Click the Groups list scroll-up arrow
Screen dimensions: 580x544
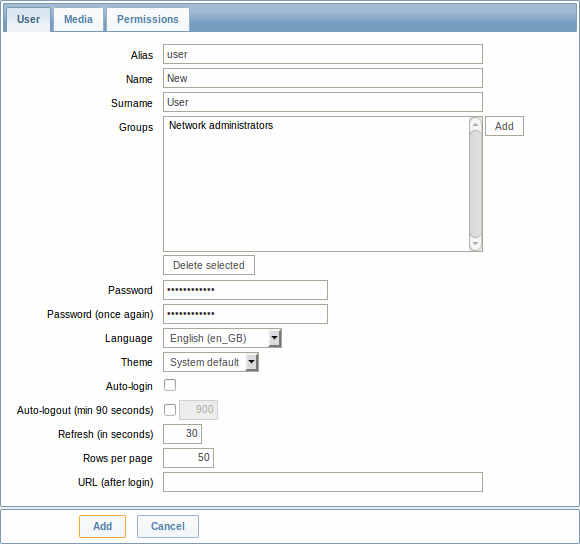coord(475,125)
